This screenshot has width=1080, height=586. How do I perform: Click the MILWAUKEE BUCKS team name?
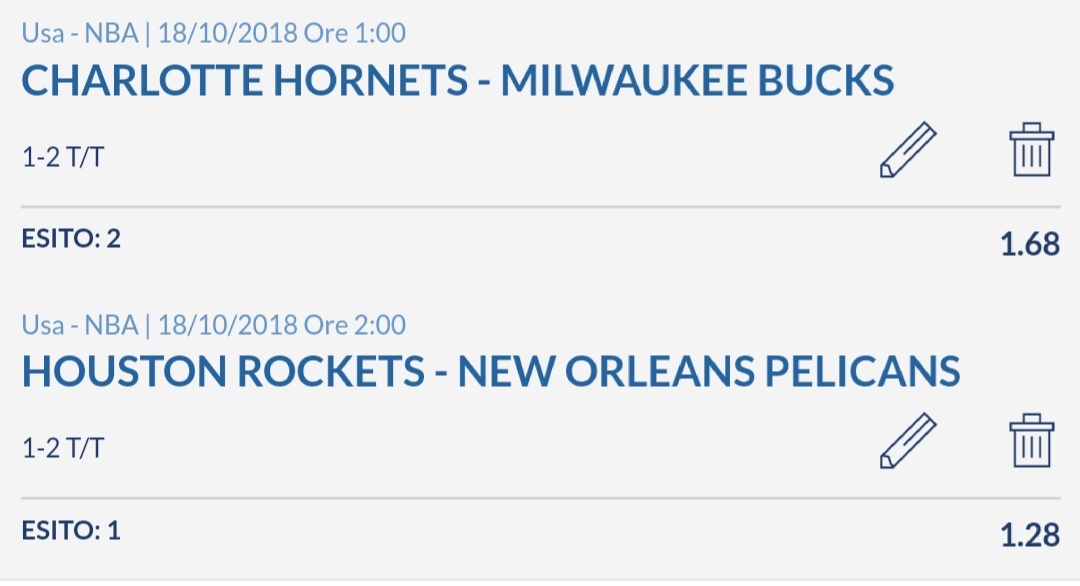pos(697,80)
